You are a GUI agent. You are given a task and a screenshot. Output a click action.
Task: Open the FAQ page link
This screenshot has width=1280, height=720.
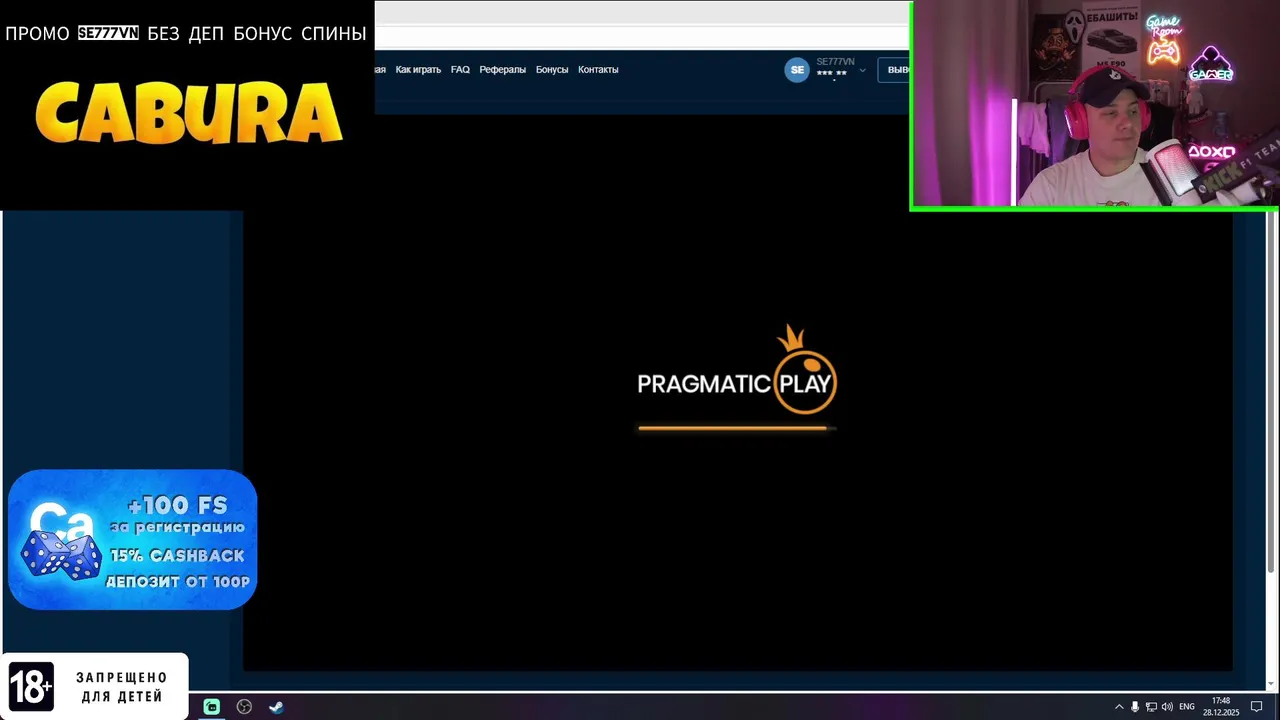(x=460, y=70)
